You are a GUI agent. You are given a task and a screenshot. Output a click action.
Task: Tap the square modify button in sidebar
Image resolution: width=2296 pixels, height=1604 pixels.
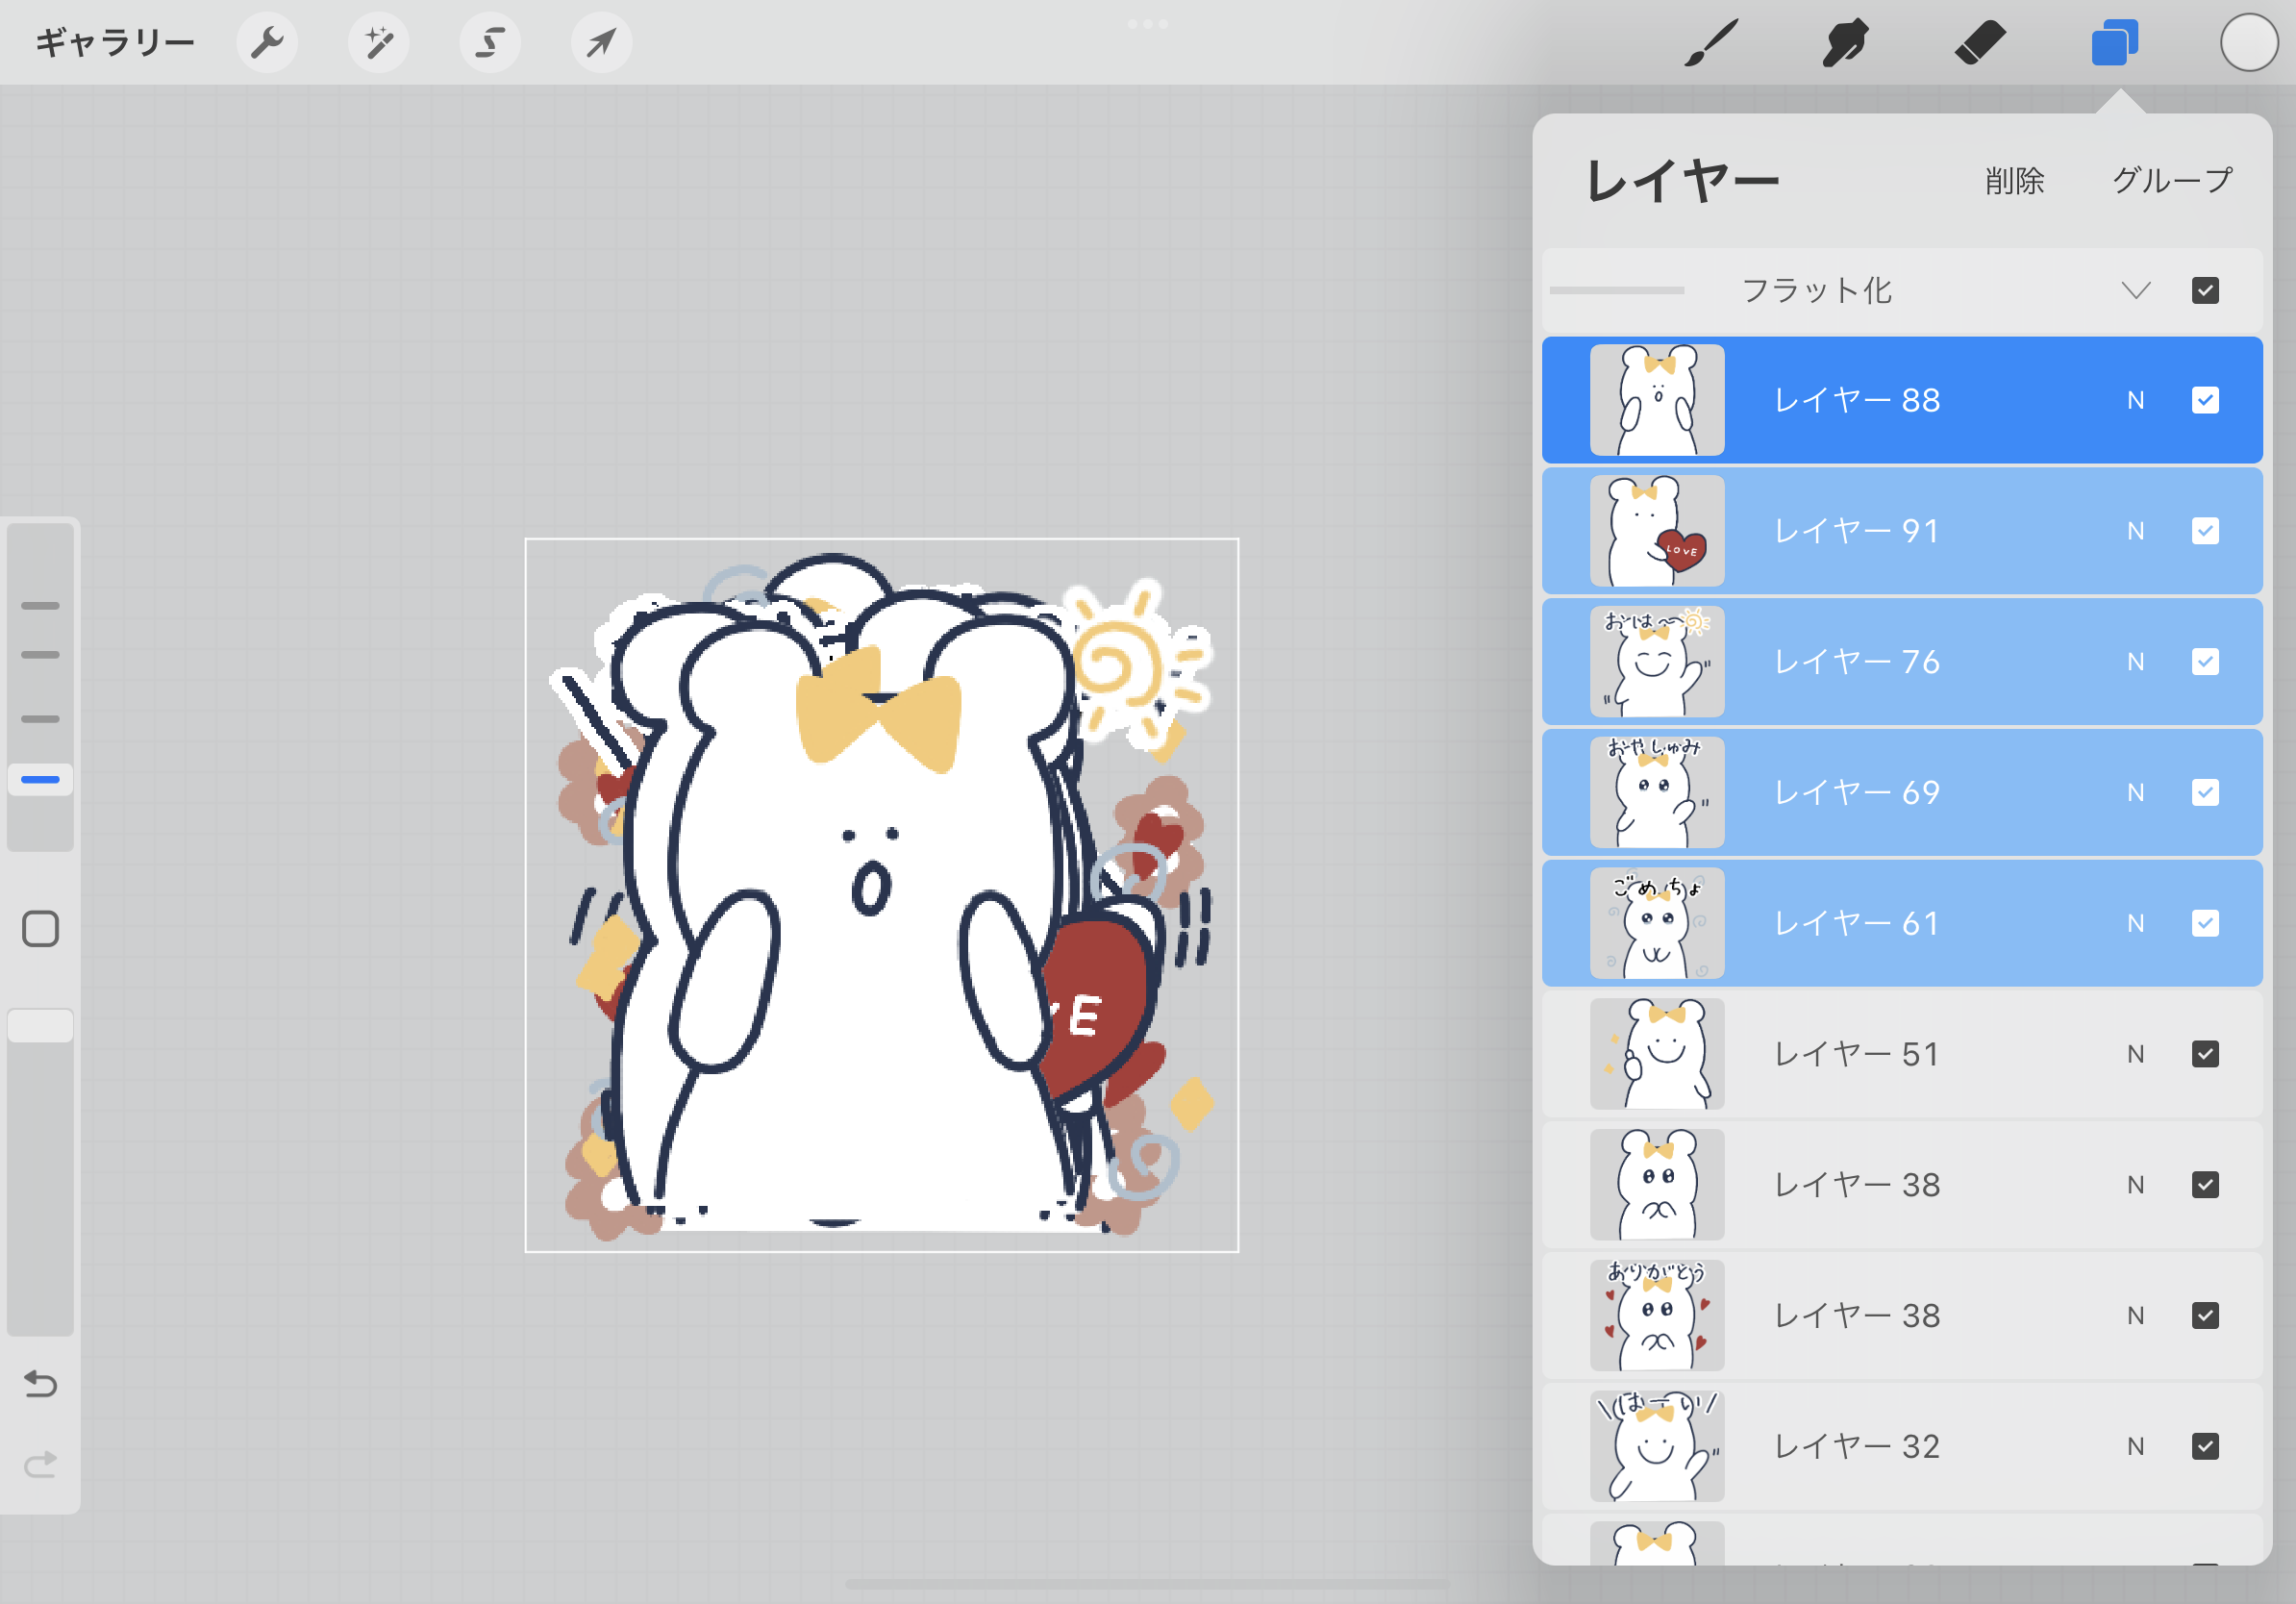pos(41,929)
